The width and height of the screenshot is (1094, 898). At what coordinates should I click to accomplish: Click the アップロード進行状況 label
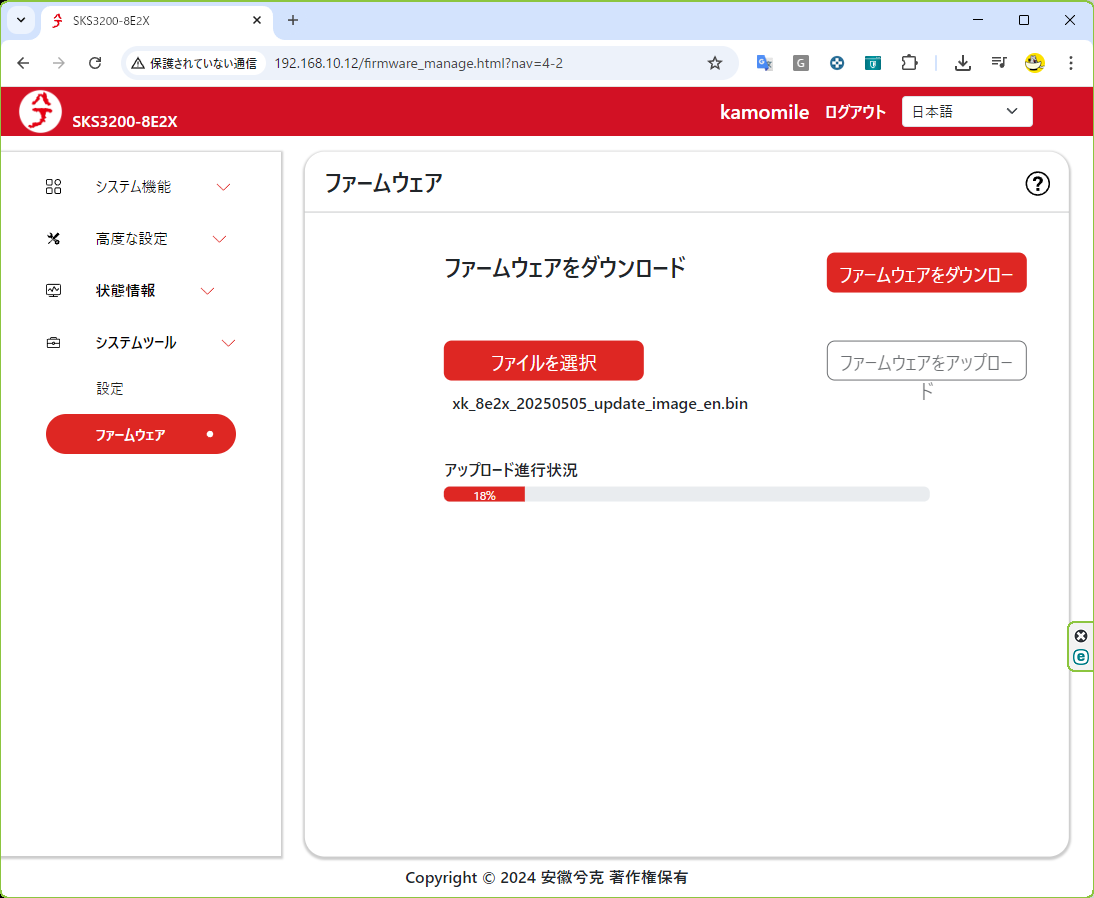click(x=511, y=470)
